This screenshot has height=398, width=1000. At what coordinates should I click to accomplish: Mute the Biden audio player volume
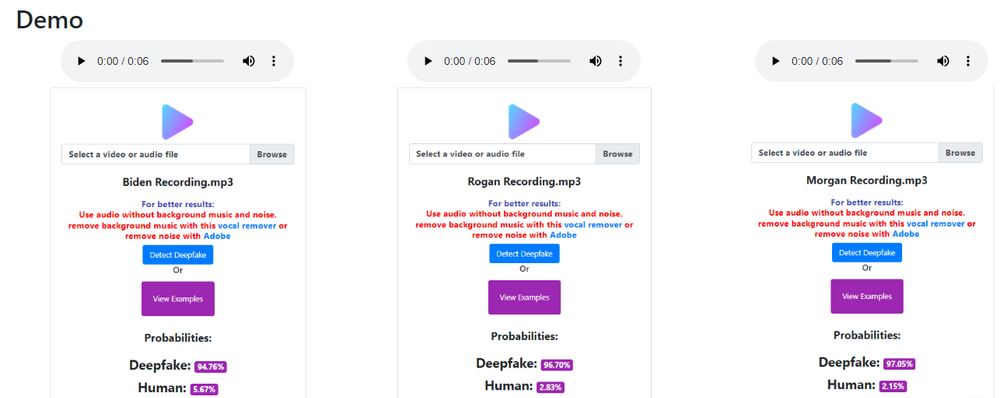click(x=249, y=61)
